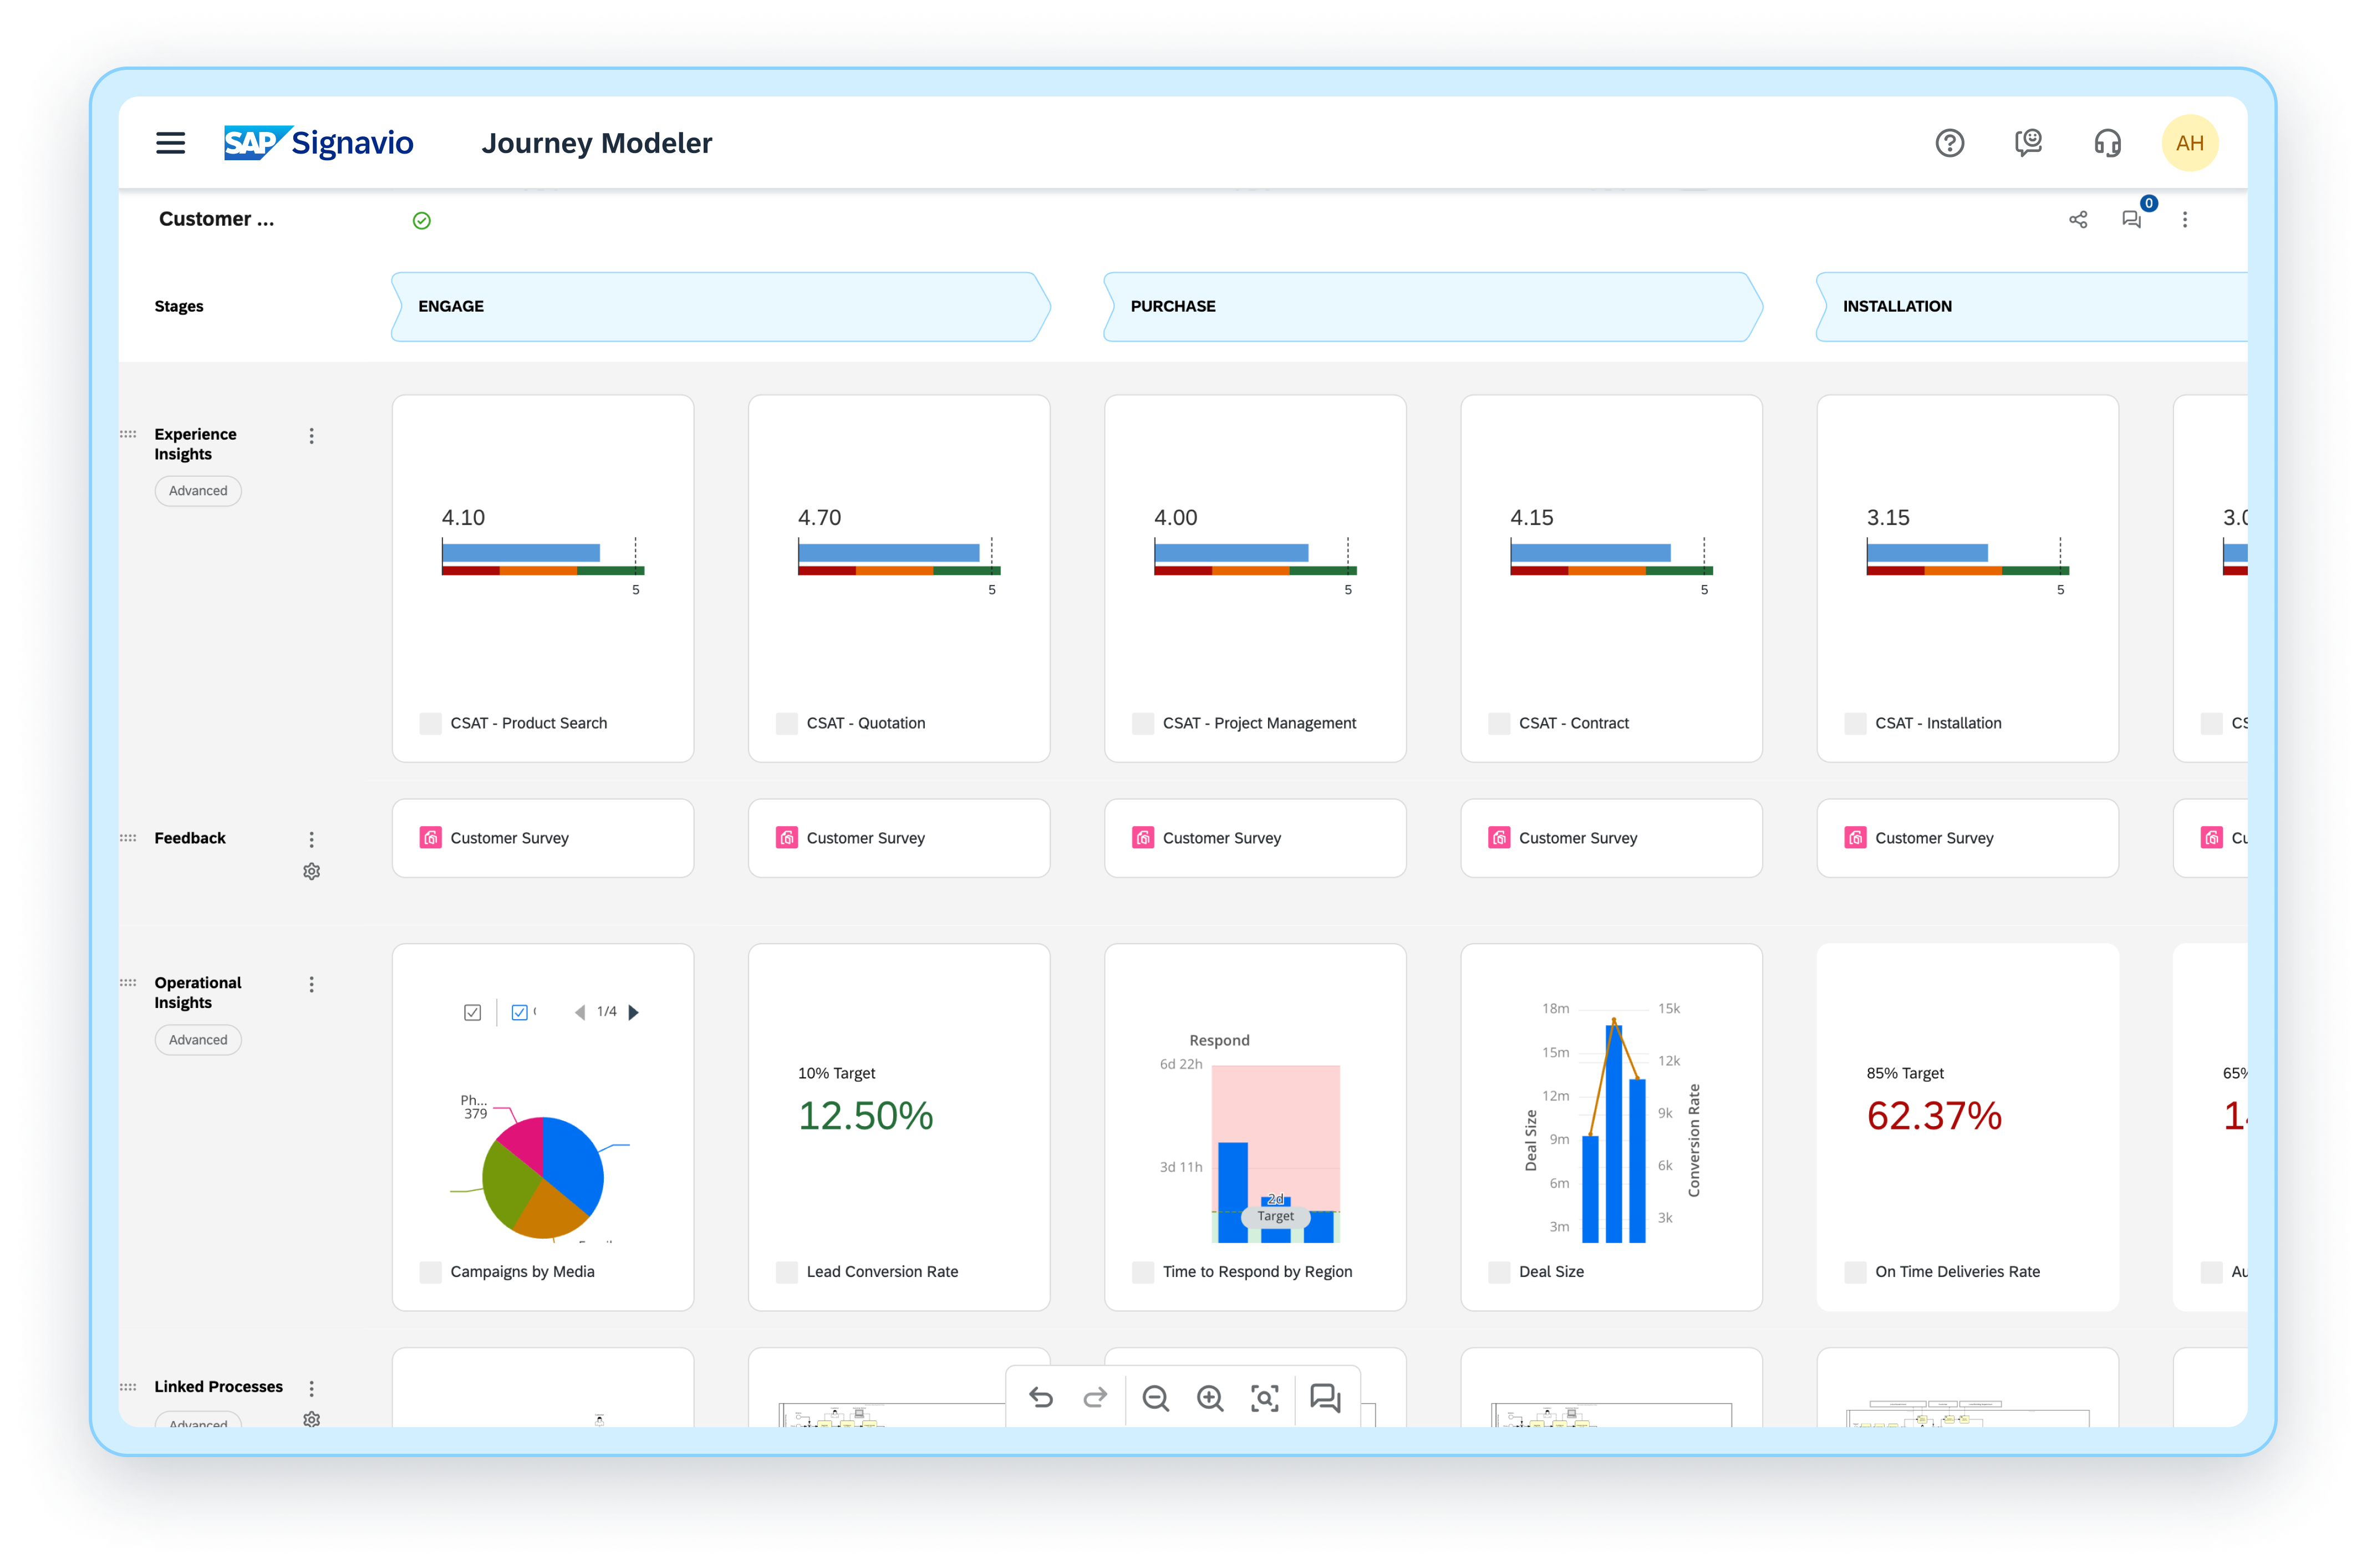2367x1568 pixels.
Task: Open settings gear under Feedback row
Action: [311, 872]
